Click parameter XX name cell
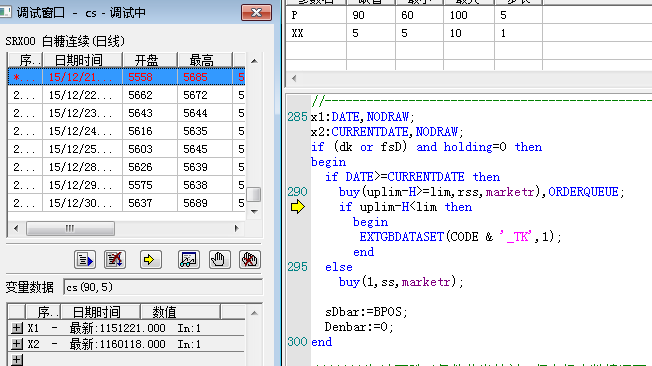This screenshot has height=366, width=652. click(x=316, y=33)
